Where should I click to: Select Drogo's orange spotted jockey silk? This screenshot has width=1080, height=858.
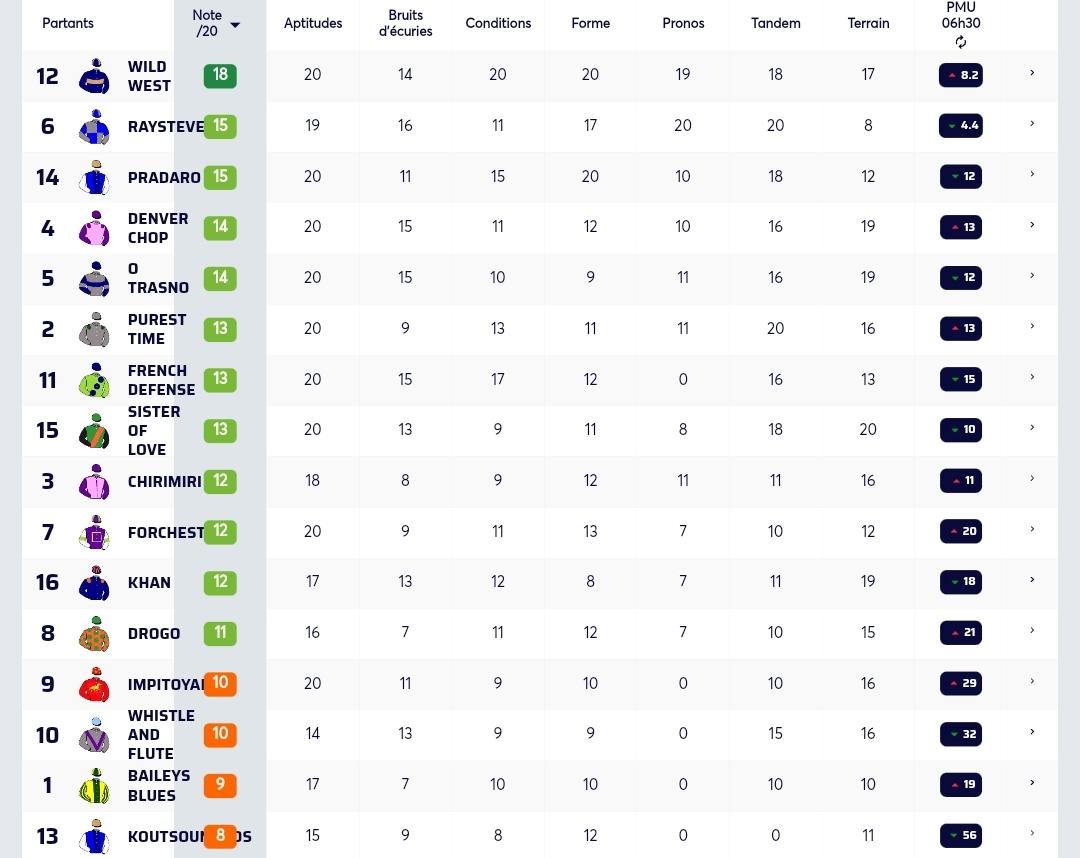(x=94, y=634)
